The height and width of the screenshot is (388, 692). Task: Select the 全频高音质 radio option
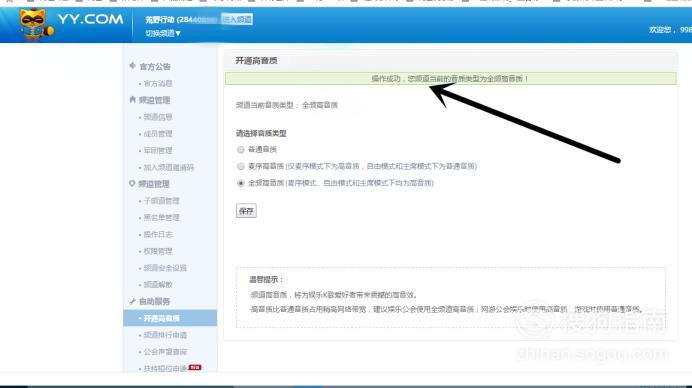(x=241, y=183)
